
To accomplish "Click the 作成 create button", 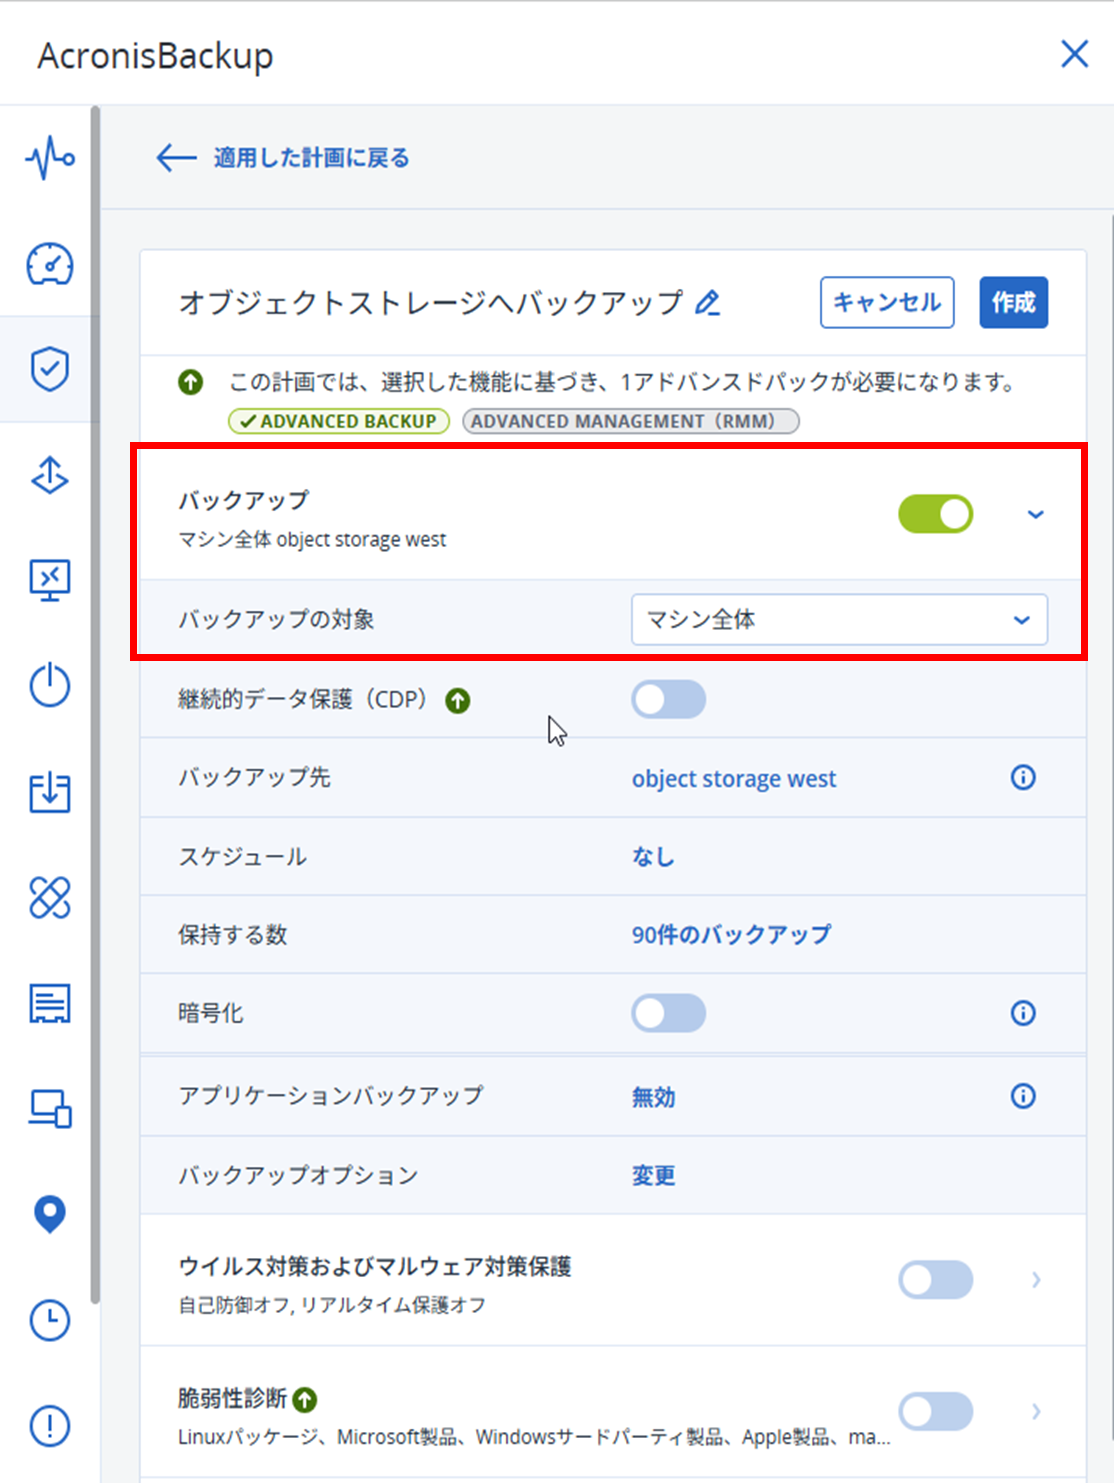I will point(1013,303).
